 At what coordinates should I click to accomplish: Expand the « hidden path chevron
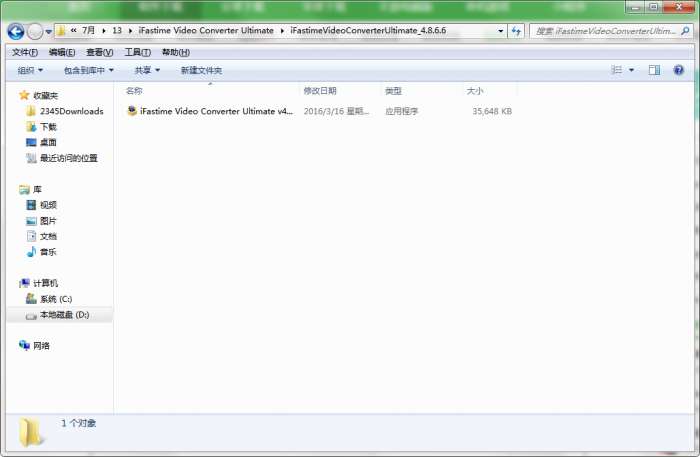(74, 30)
